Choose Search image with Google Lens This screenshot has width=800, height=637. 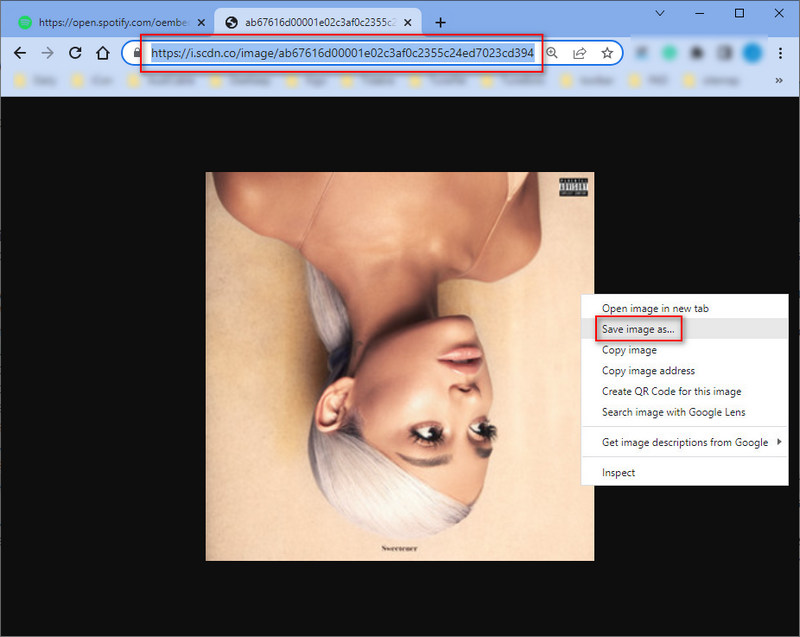pos(673,412)
